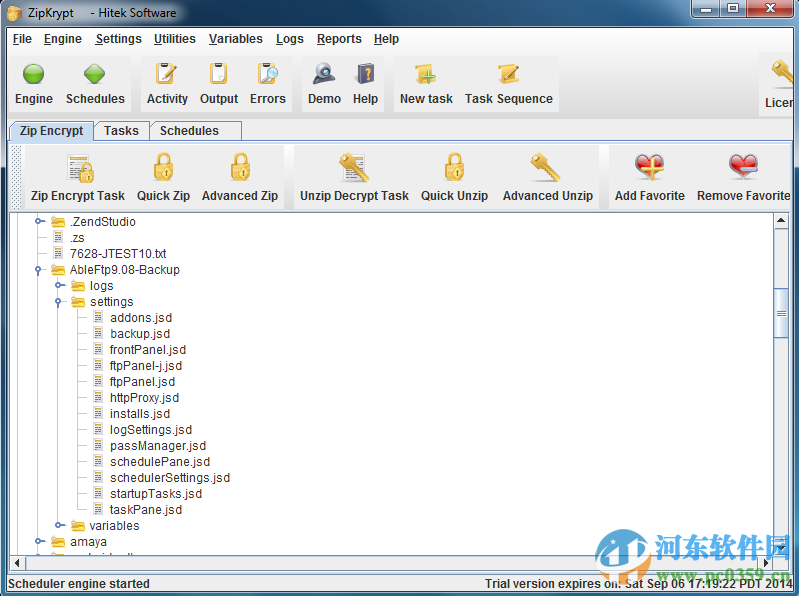
Task: View Errors with the clipboard icon
Action: (x=267, y=83)
